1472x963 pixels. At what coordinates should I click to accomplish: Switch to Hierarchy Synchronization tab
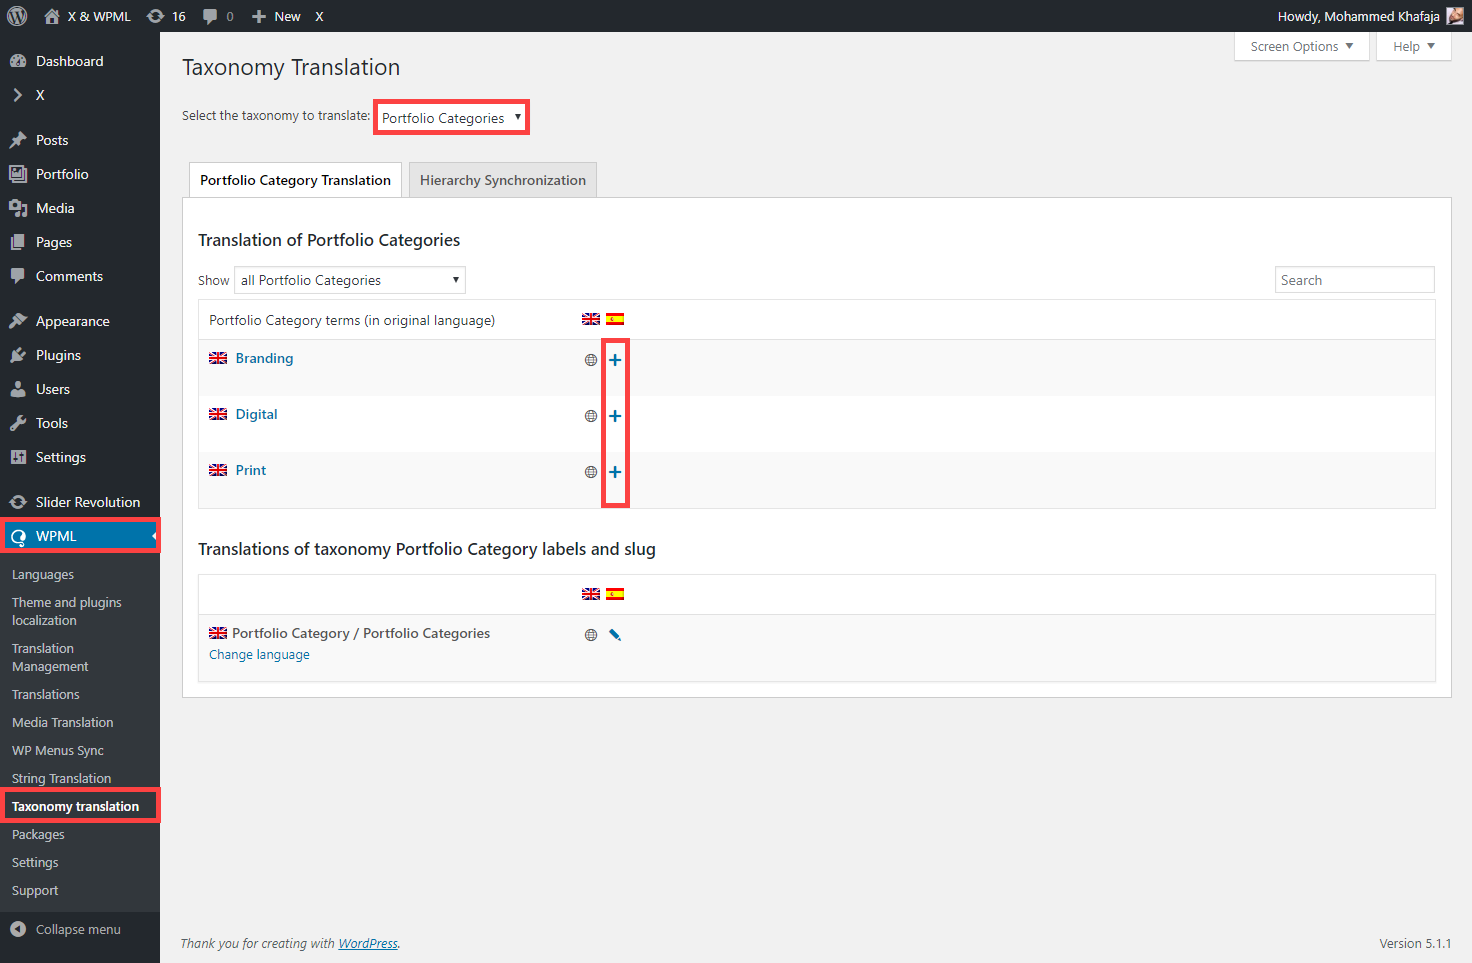(503, 180)
